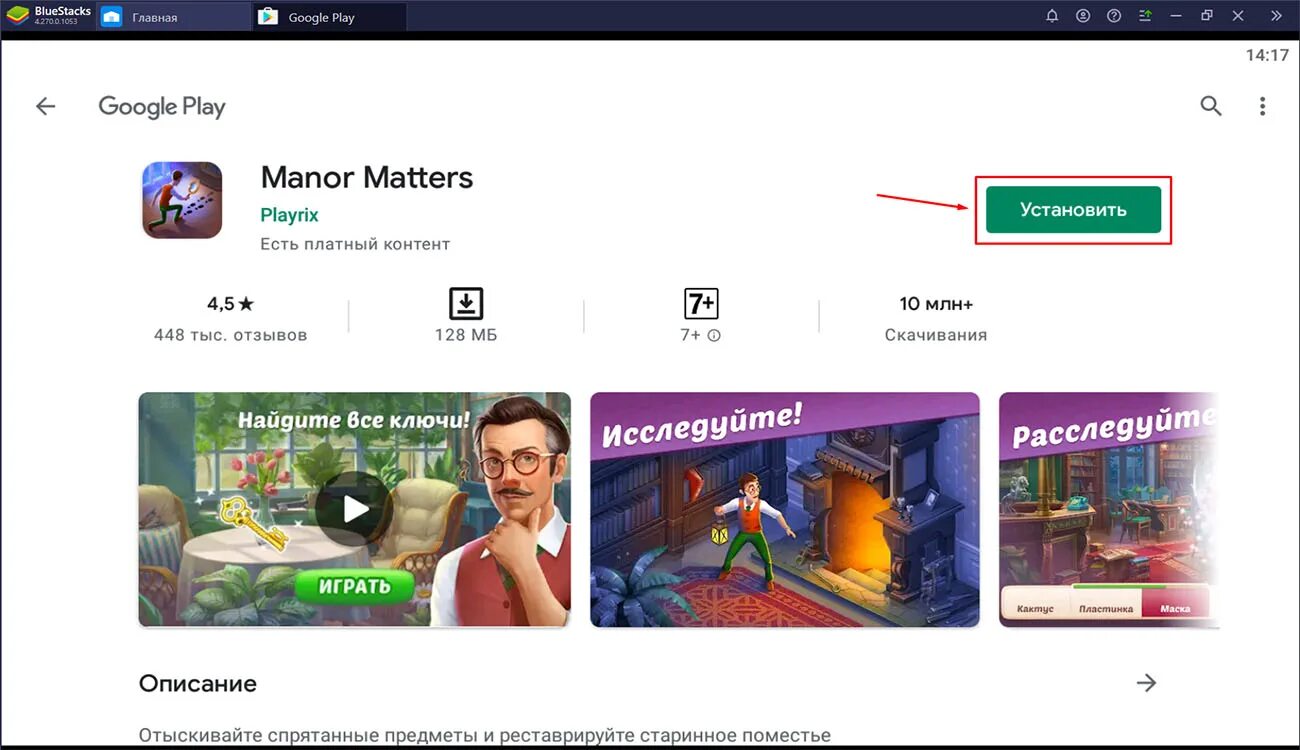Click the Описание section heading
This screenshot has width=1300, height=750.
point(198,684)
